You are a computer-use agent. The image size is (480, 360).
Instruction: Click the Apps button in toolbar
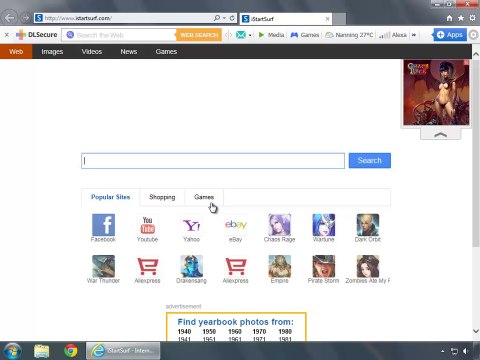pos(450,35)
